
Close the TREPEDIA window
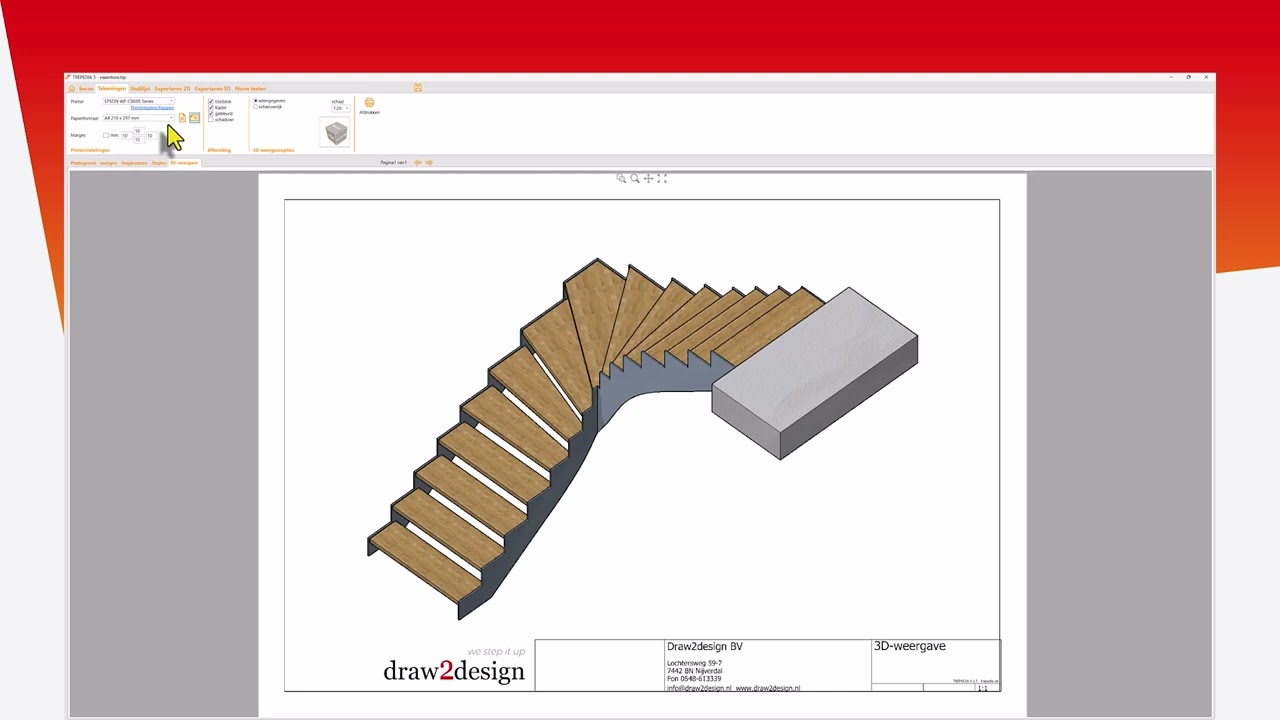point(1206,77)
